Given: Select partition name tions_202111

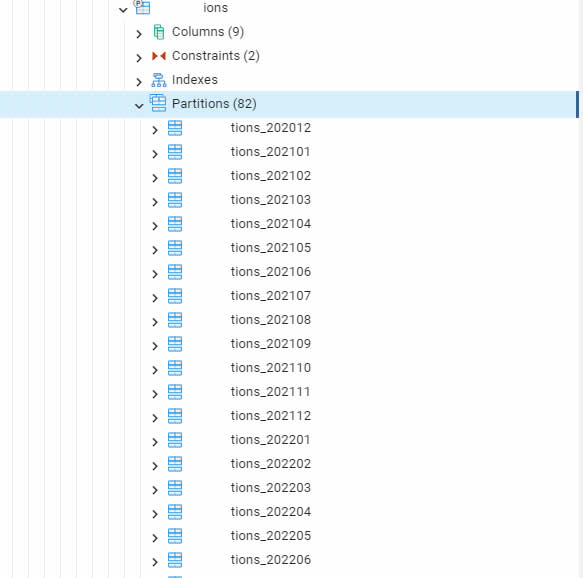Looking at the screenshot, I should [x=271, y=392].
